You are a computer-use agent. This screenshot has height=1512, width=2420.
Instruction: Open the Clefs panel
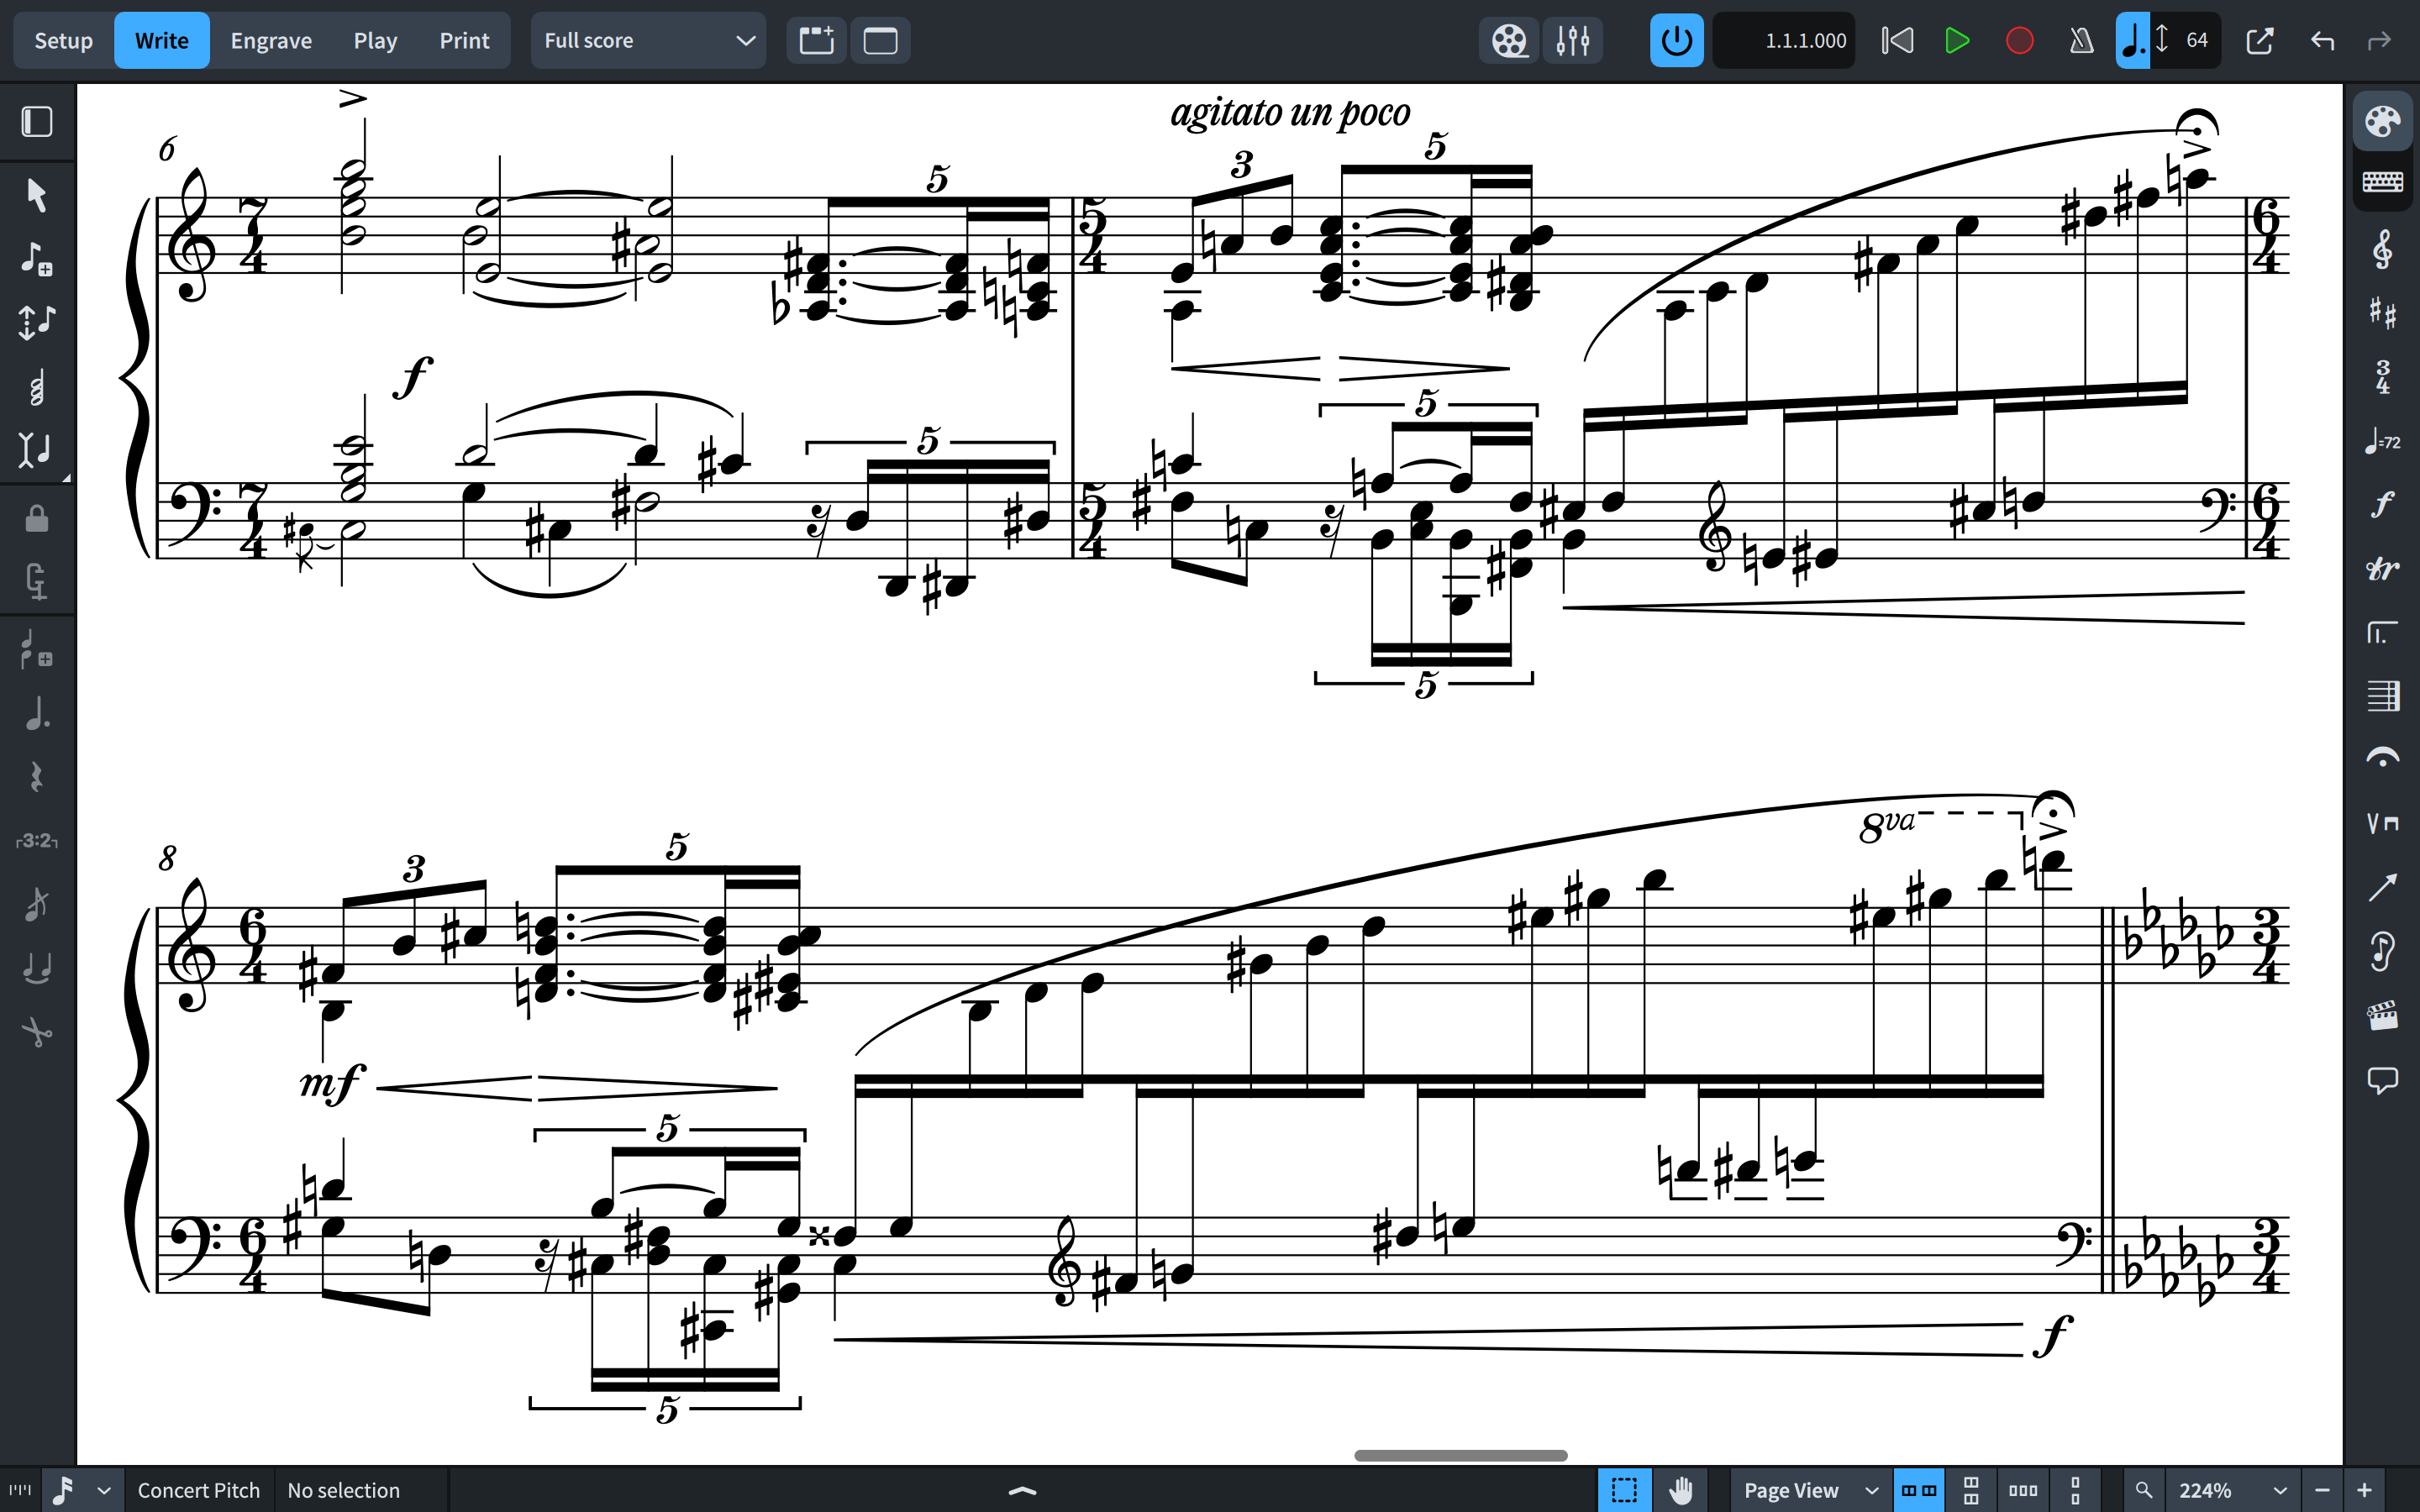(2382, 250)
